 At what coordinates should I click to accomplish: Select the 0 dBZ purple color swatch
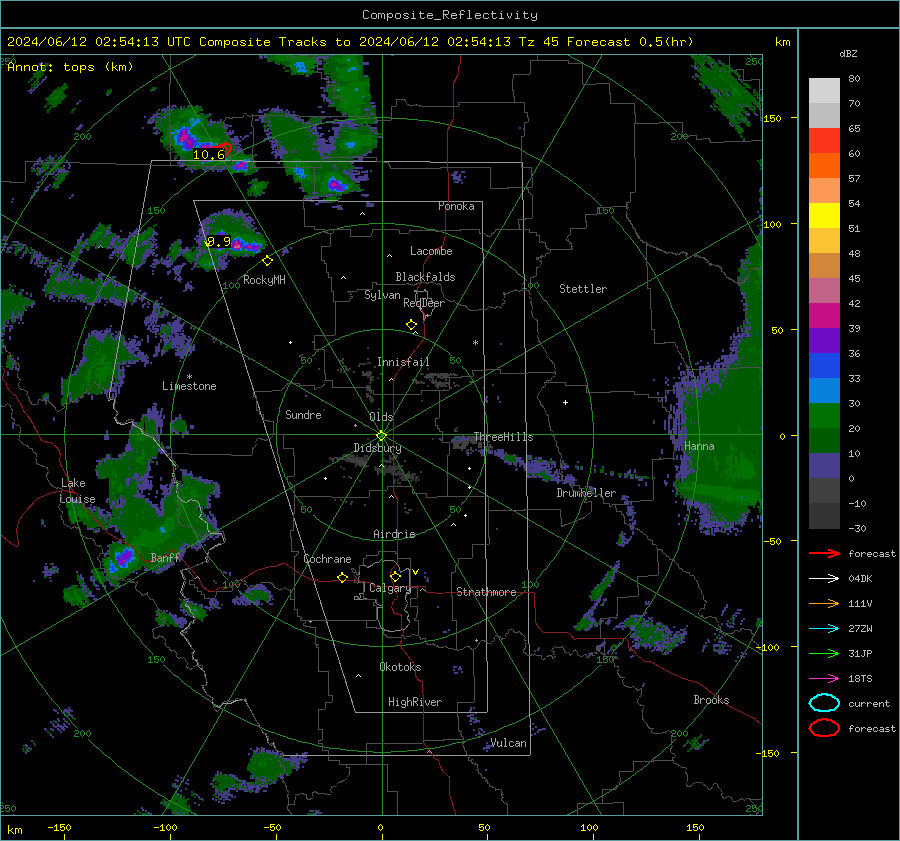(x=824, y=466)
